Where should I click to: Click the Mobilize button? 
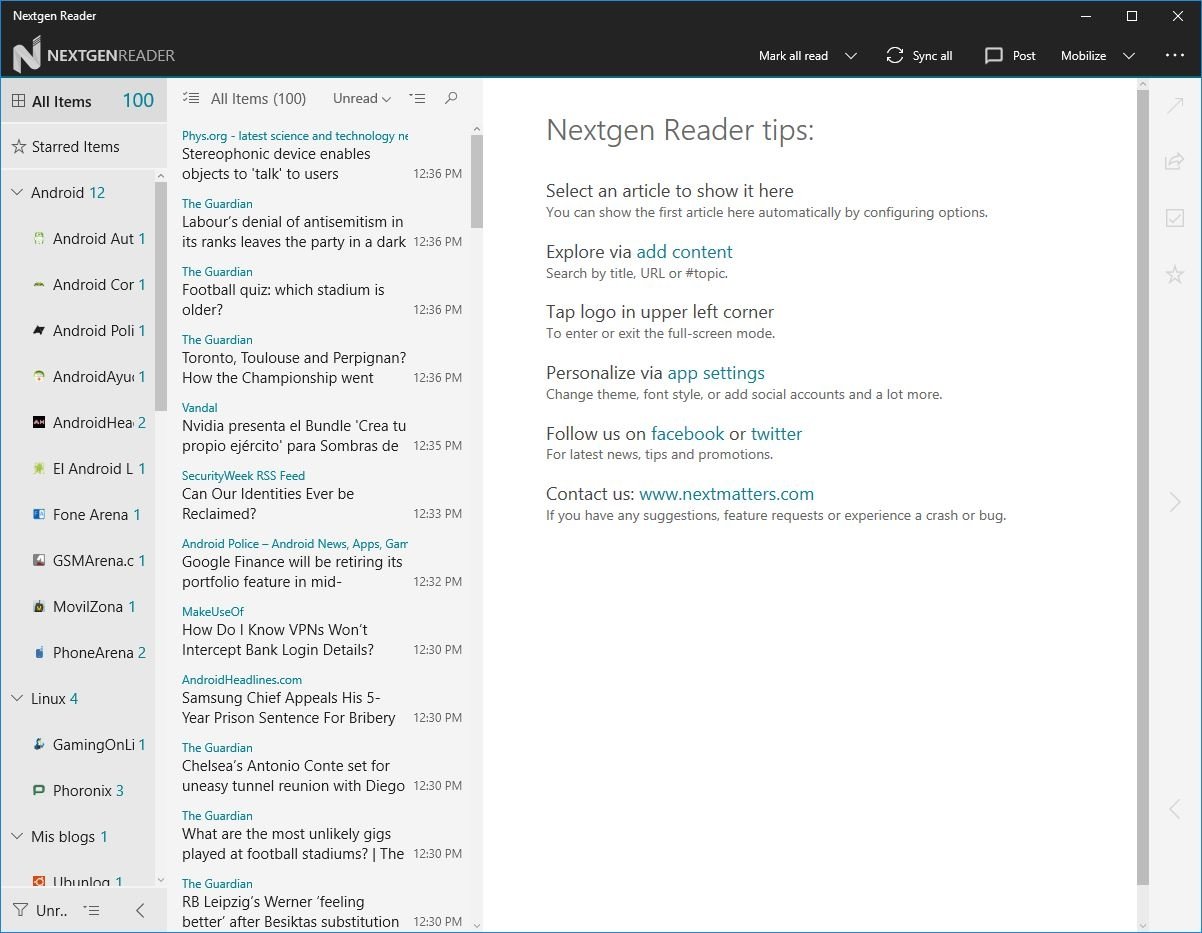pos(1083,56)
